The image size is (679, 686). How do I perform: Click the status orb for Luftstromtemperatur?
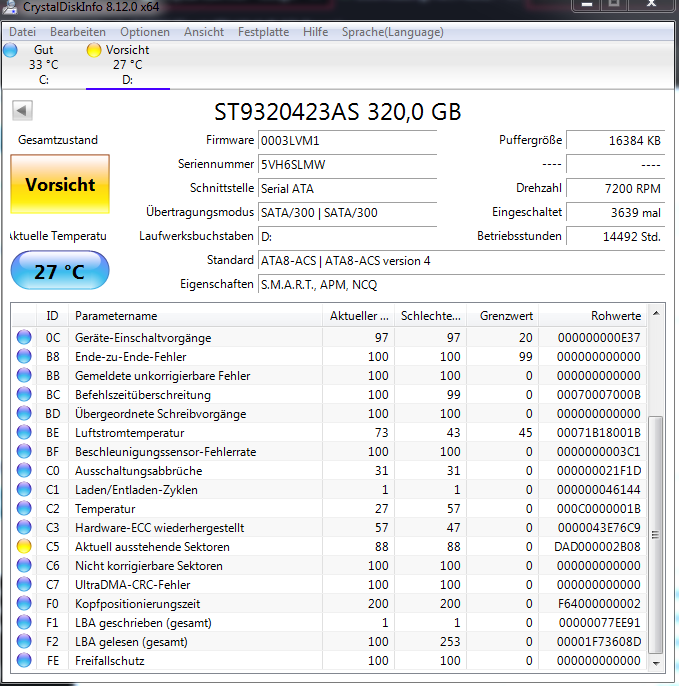[x=24, y=432]
